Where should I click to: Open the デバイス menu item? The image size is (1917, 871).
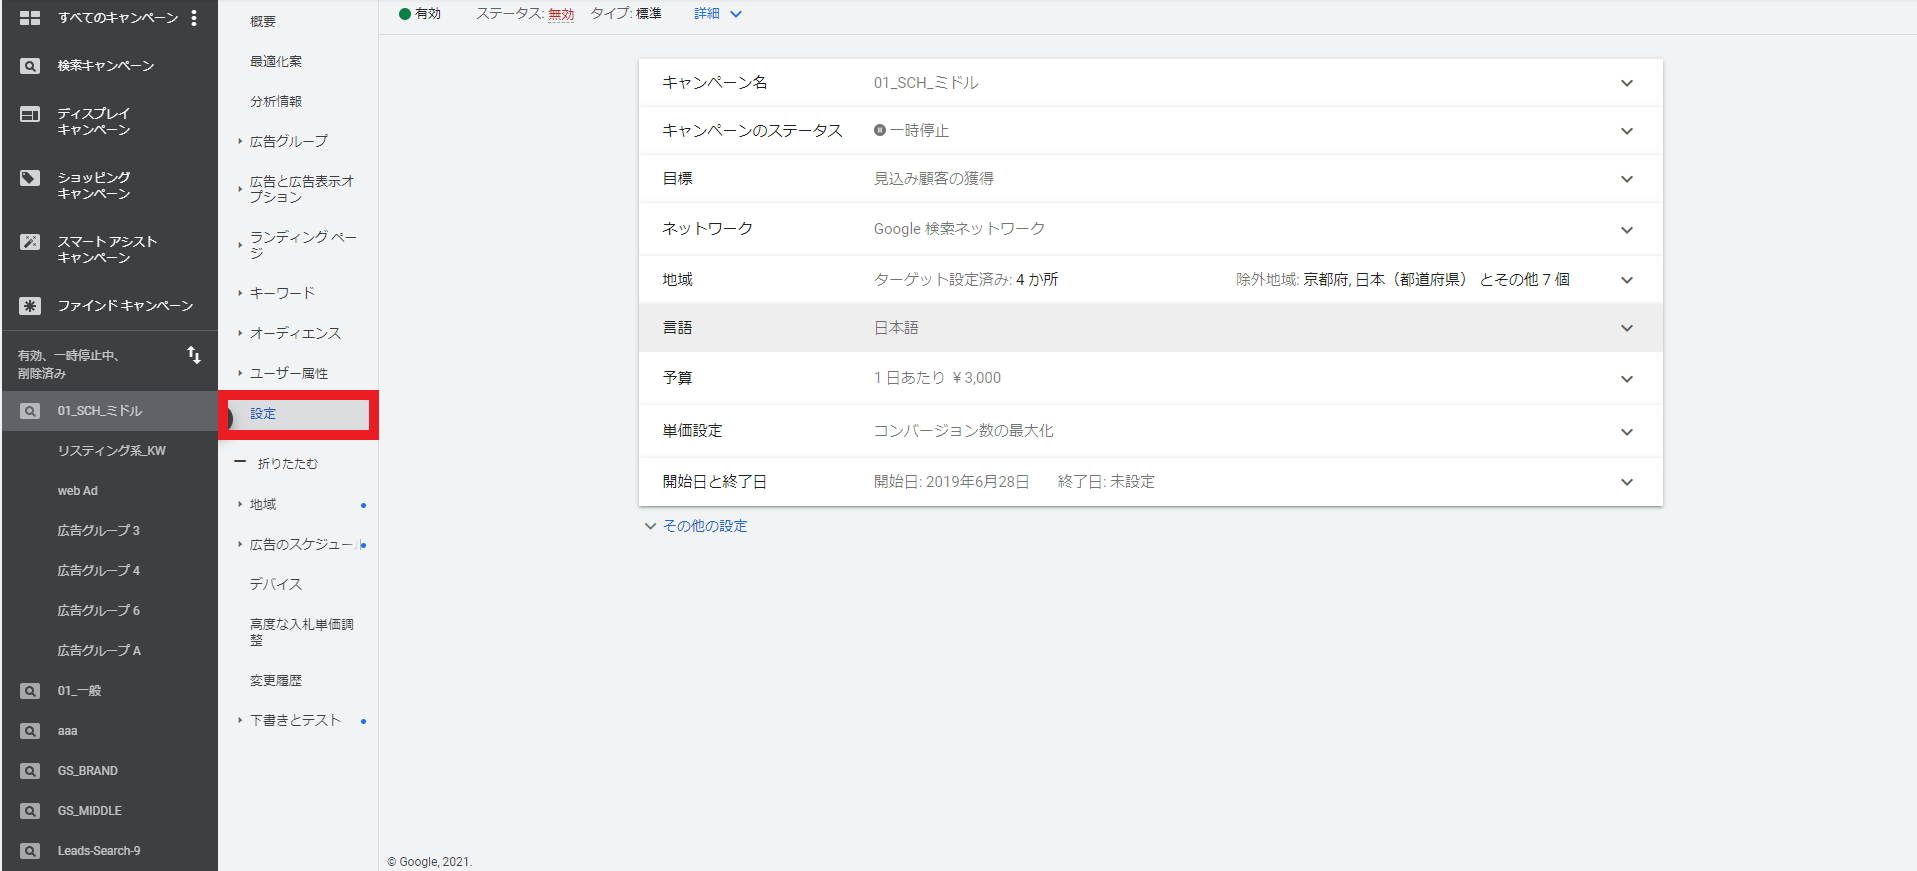point(276,584)
